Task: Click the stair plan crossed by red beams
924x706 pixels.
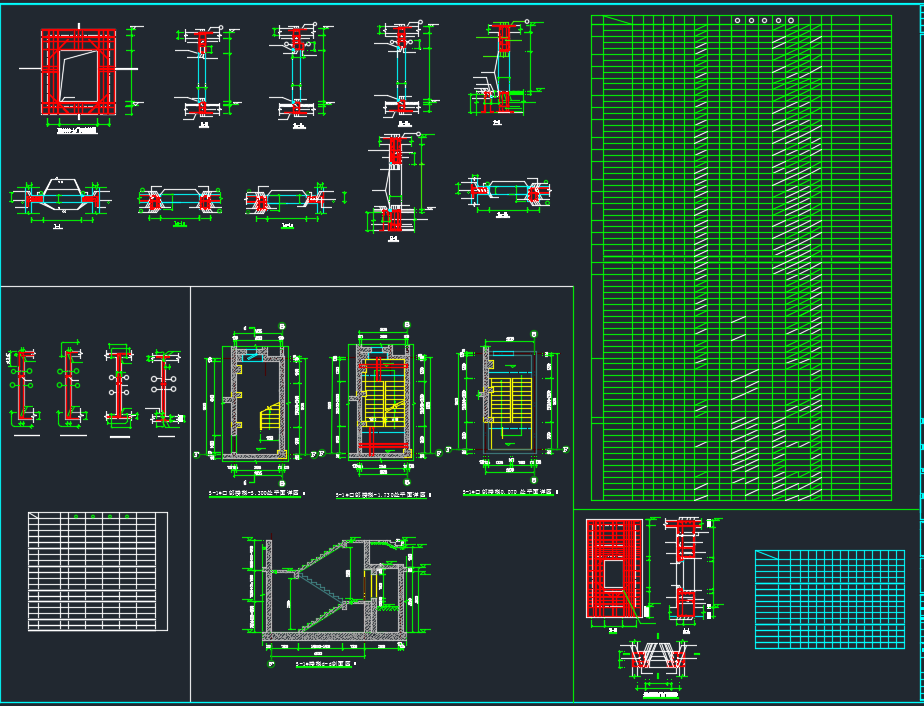Action: click(x=383, y=401)
